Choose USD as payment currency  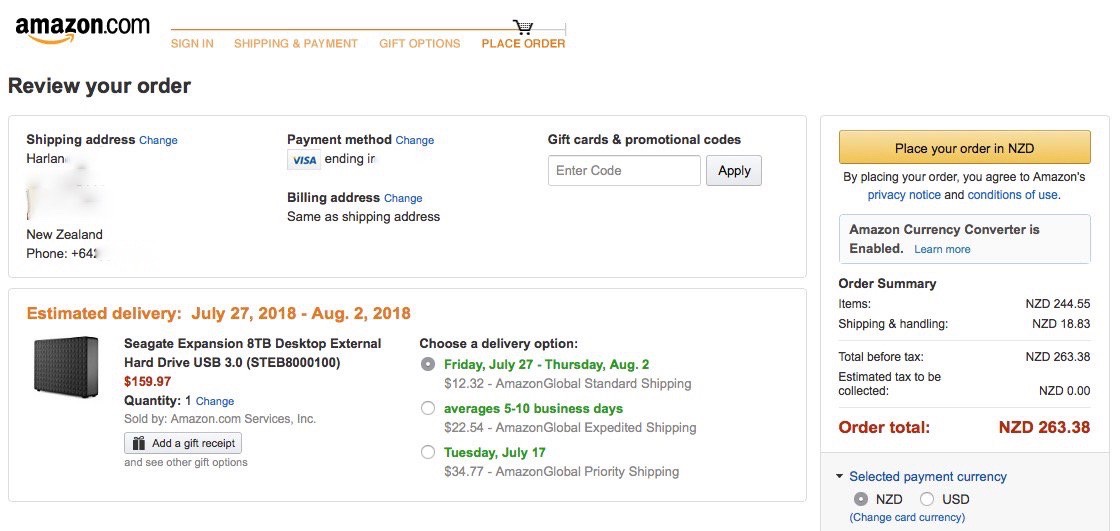[x=927, y=499]
